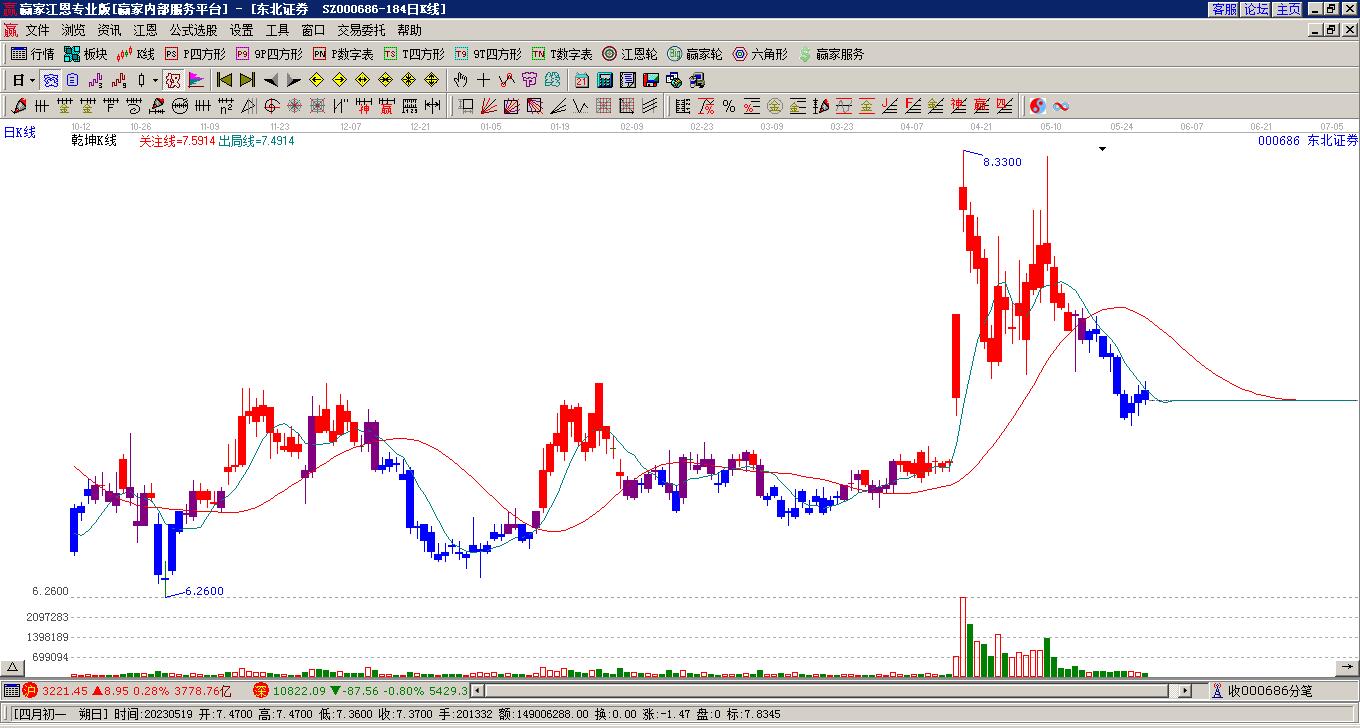
Task: Click the save floppy disk icon
Action: click(651, 80)
